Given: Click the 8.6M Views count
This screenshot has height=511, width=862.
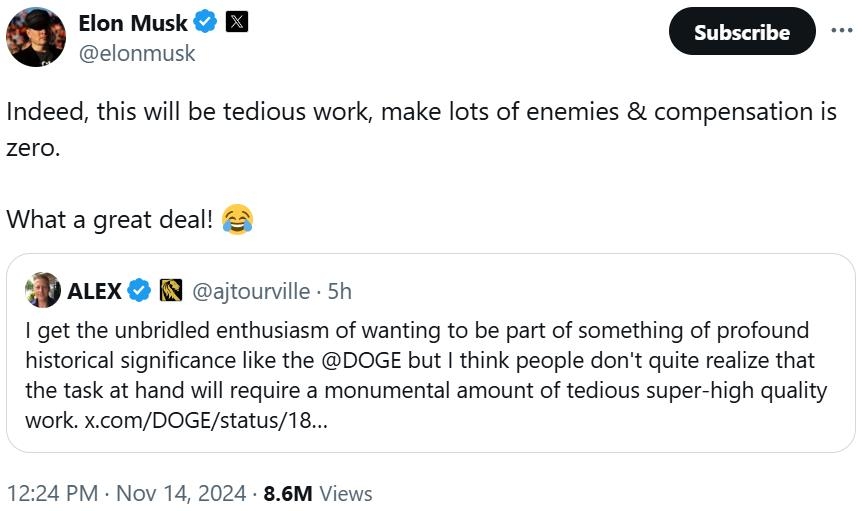Looking at the screenshot, I should tap(318, 494).
